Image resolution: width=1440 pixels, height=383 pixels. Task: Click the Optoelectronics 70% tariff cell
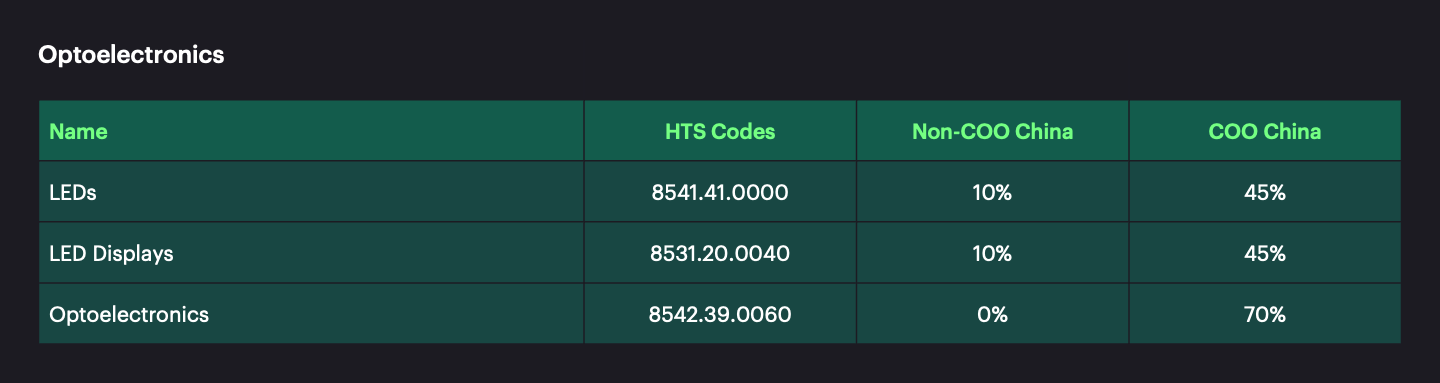pos(1265,314)
